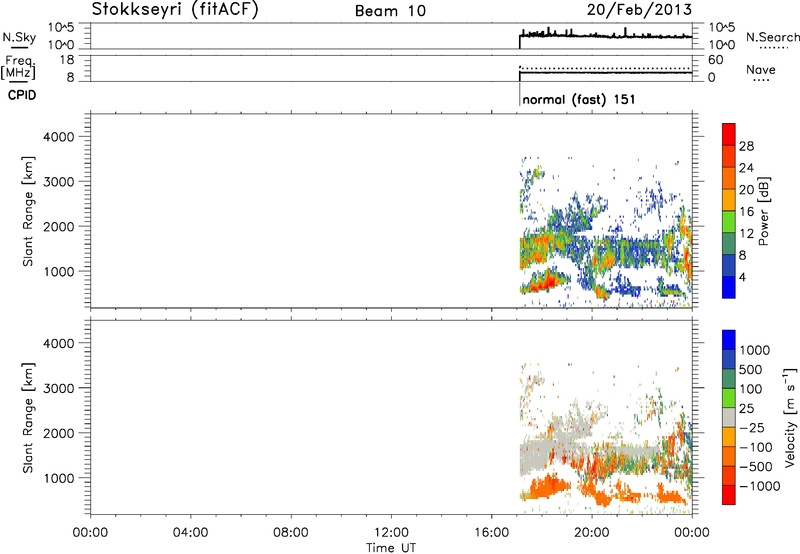Click the '4' Power colorbar tick label
Viewport: 800px width, 554px height.
742,278
